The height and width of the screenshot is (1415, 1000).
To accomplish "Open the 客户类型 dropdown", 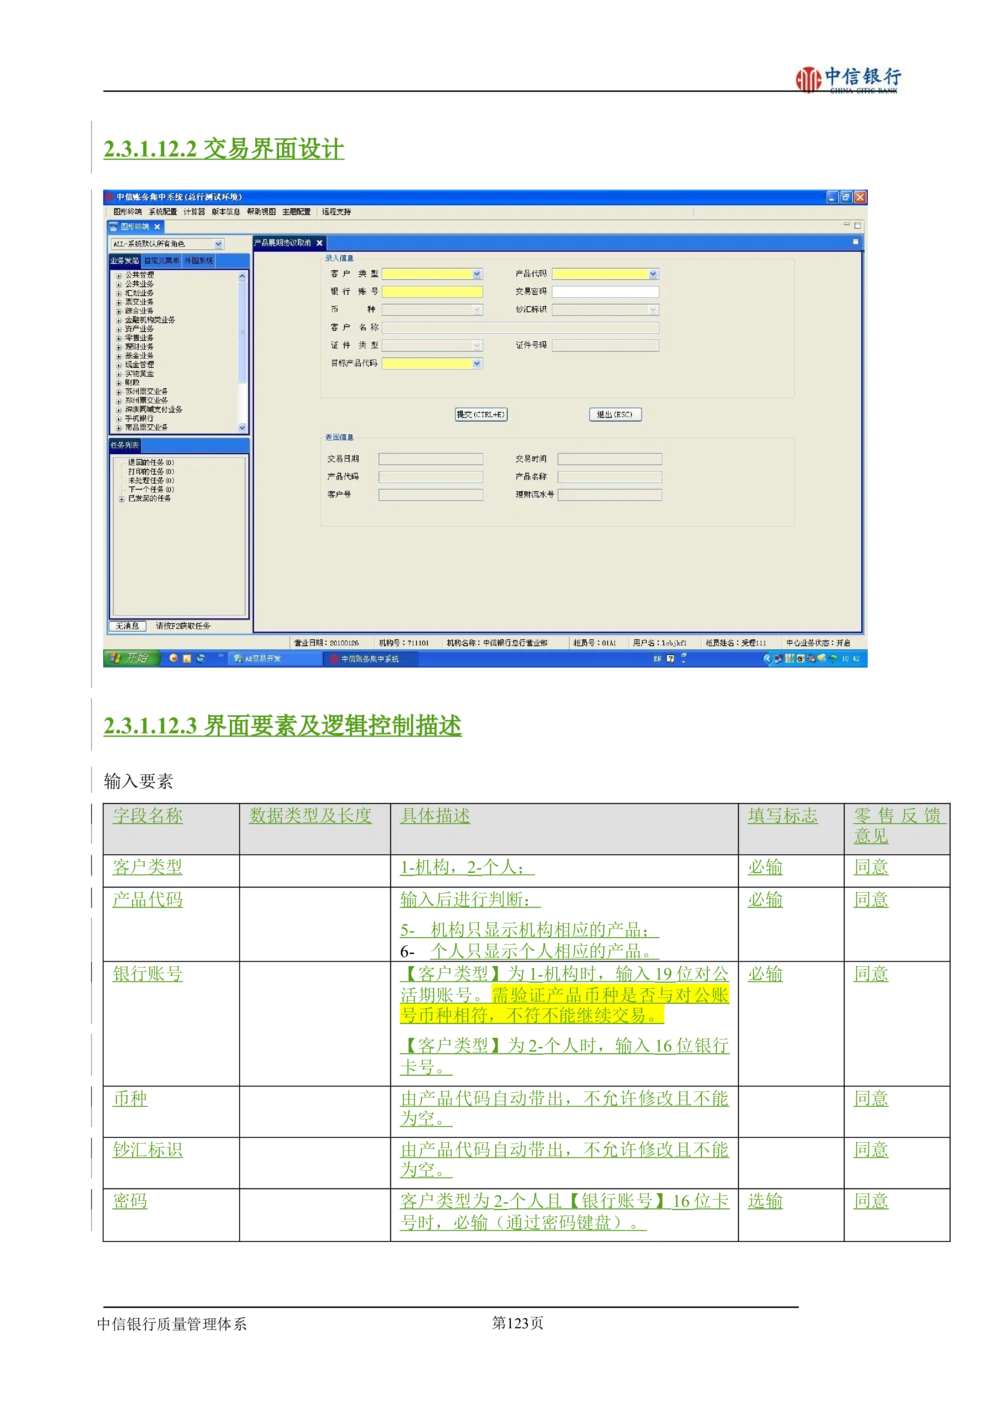I will 476,274.
